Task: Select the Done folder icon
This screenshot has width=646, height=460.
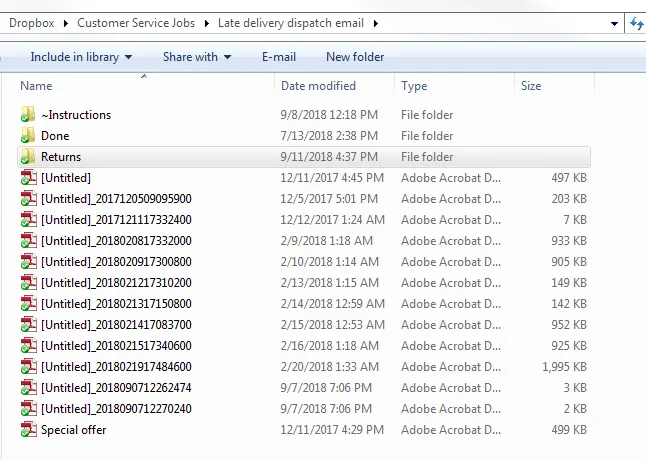Action: (x=28, y=135)
